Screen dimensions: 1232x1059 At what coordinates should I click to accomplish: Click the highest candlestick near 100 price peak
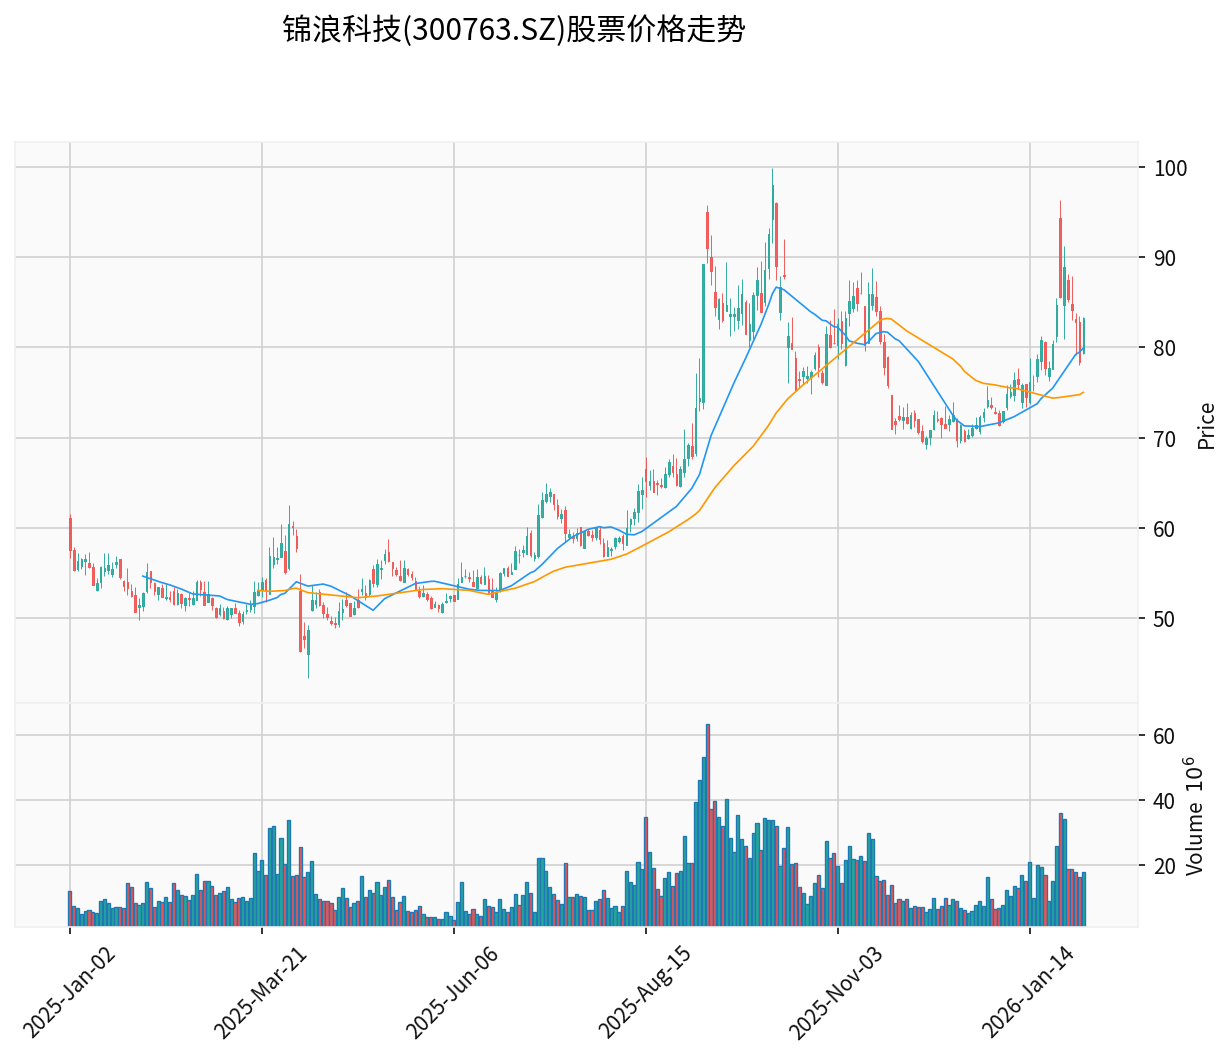click(772, 200)
